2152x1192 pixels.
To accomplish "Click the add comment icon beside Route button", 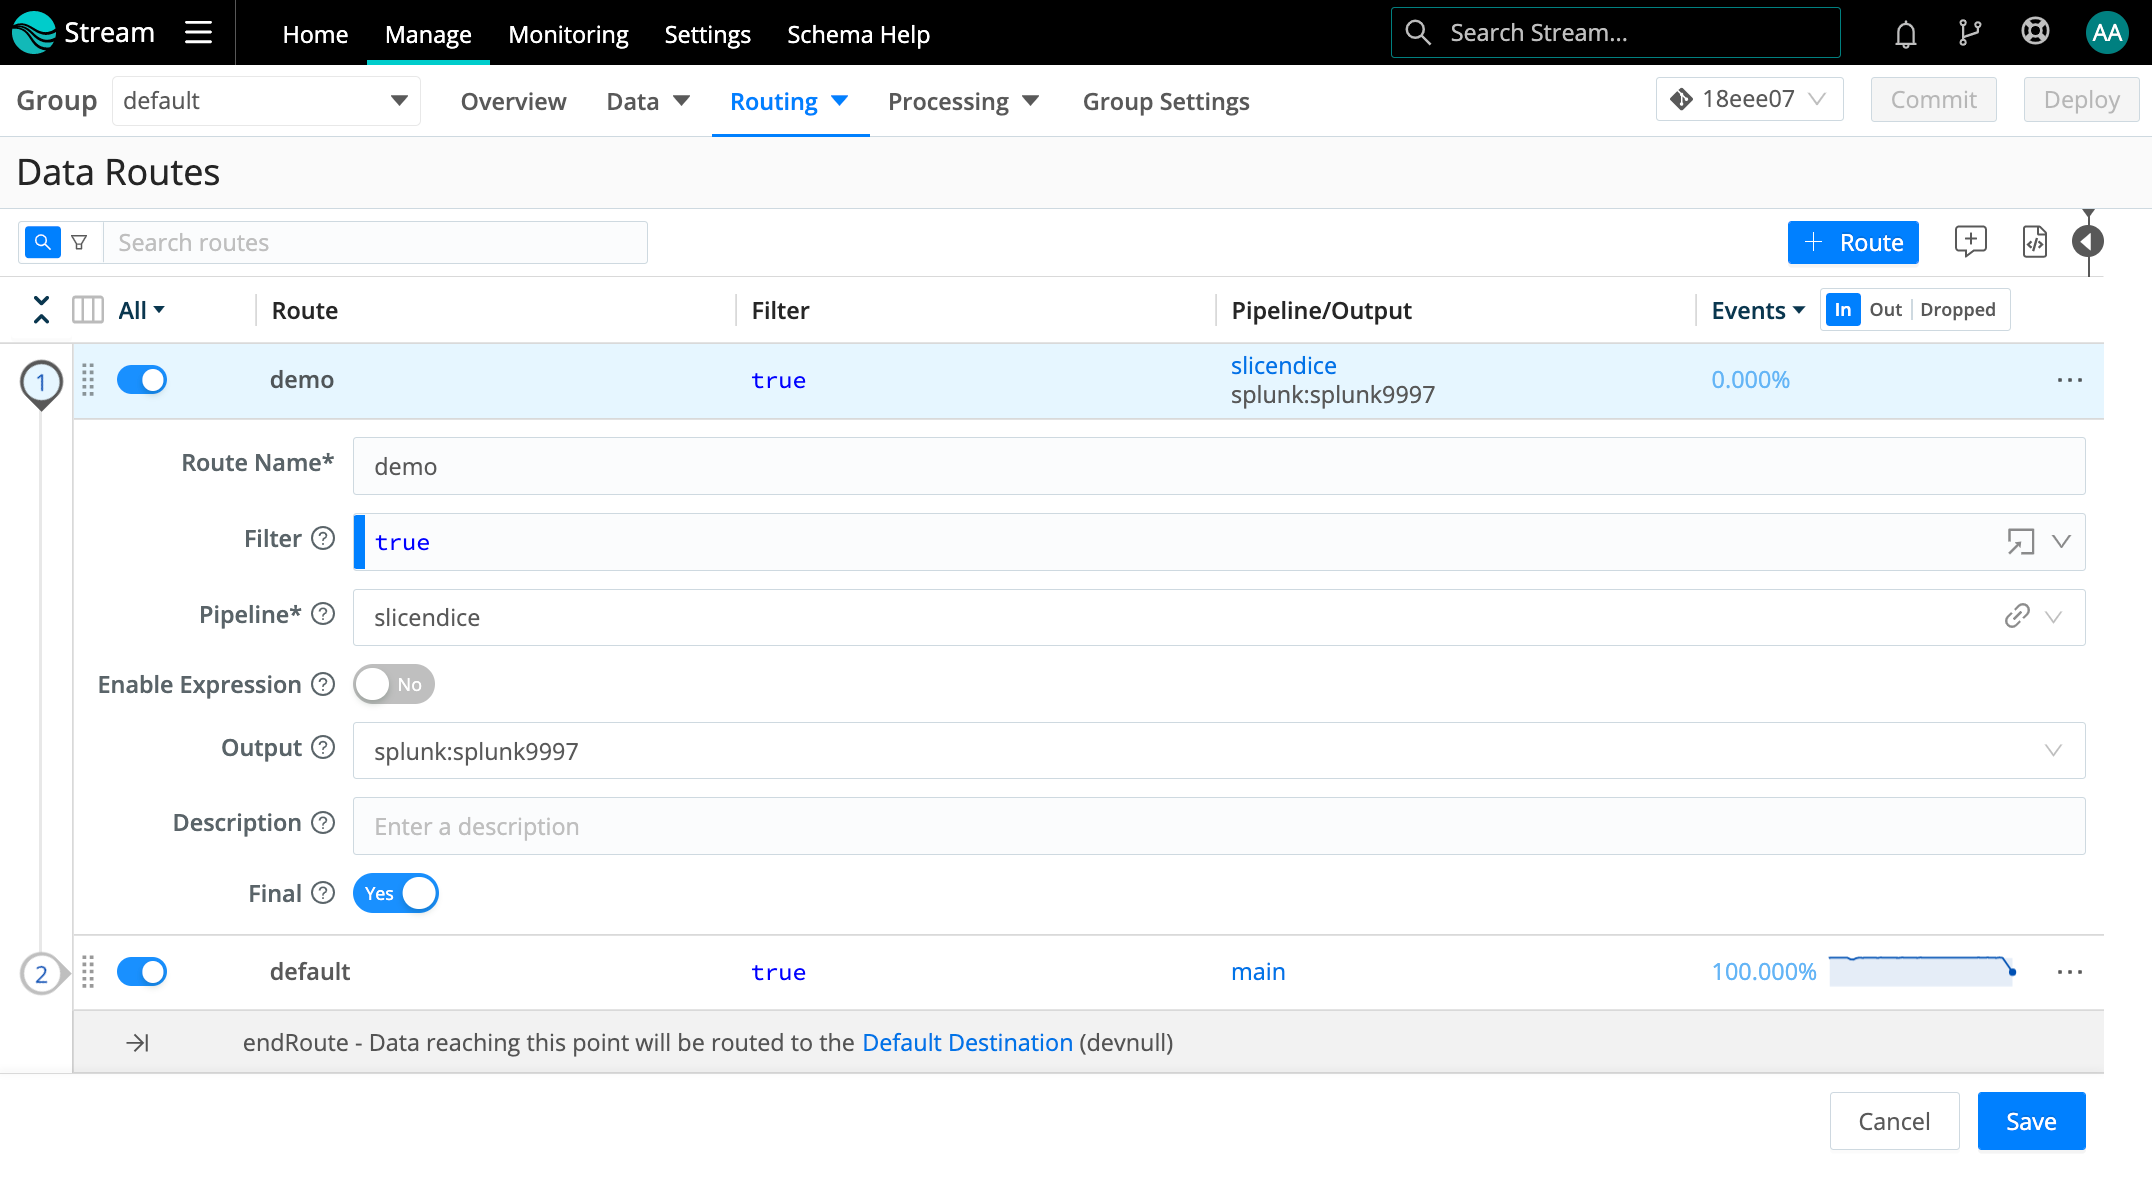I will (1970, 242).
